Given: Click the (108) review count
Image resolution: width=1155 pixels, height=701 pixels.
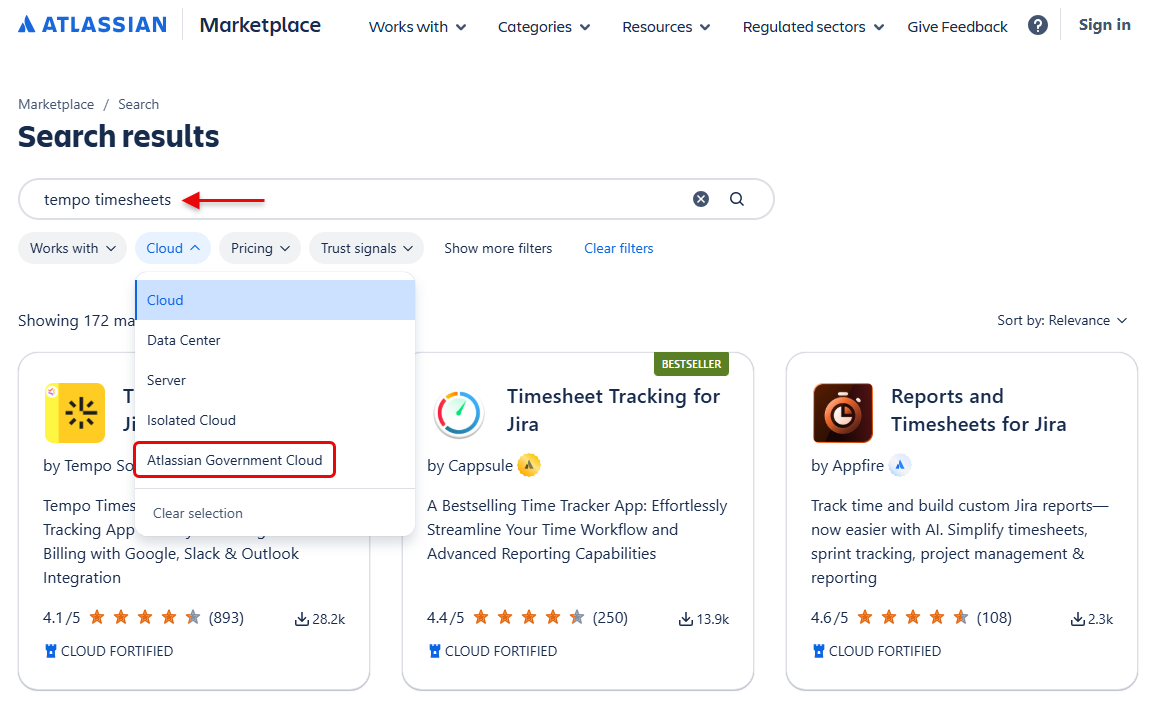Looking at the screenshot, I should tap(994, 618).
